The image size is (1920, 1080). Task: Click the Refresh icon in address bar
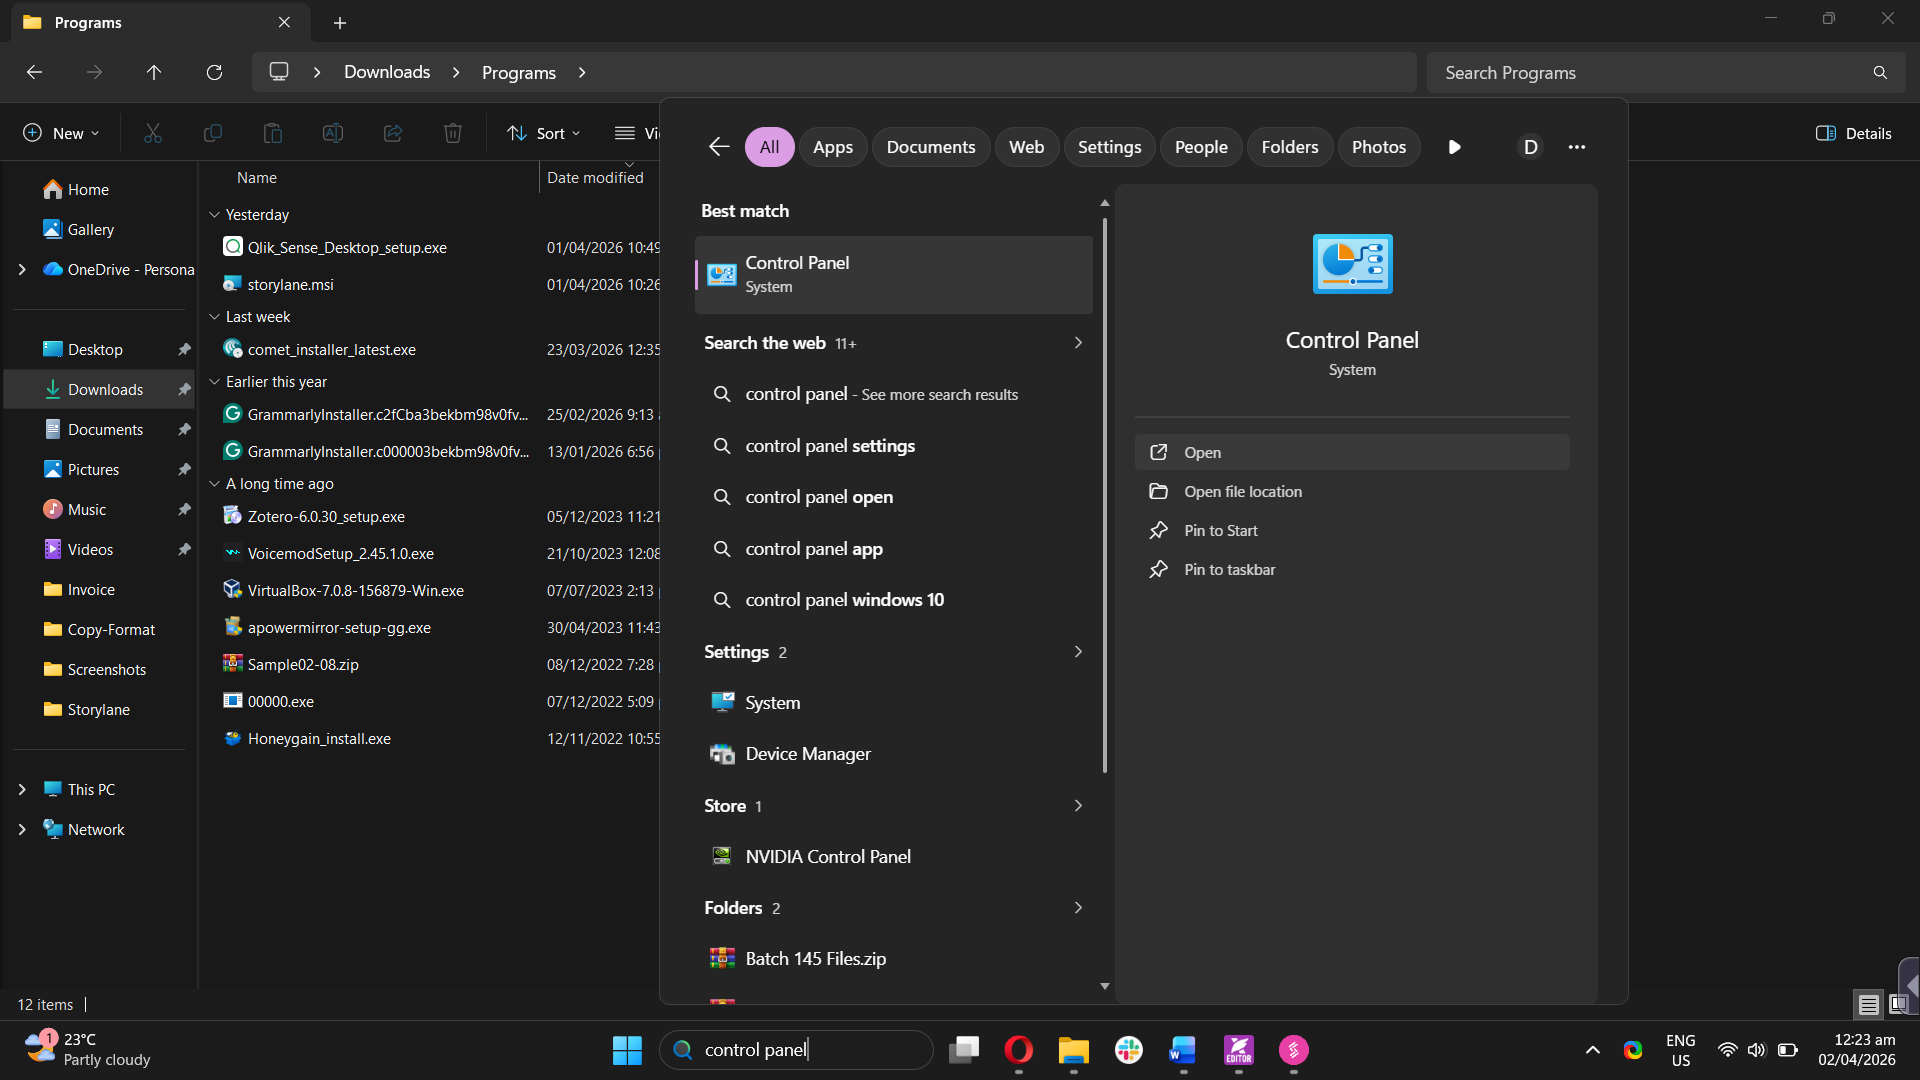(214, 72)
